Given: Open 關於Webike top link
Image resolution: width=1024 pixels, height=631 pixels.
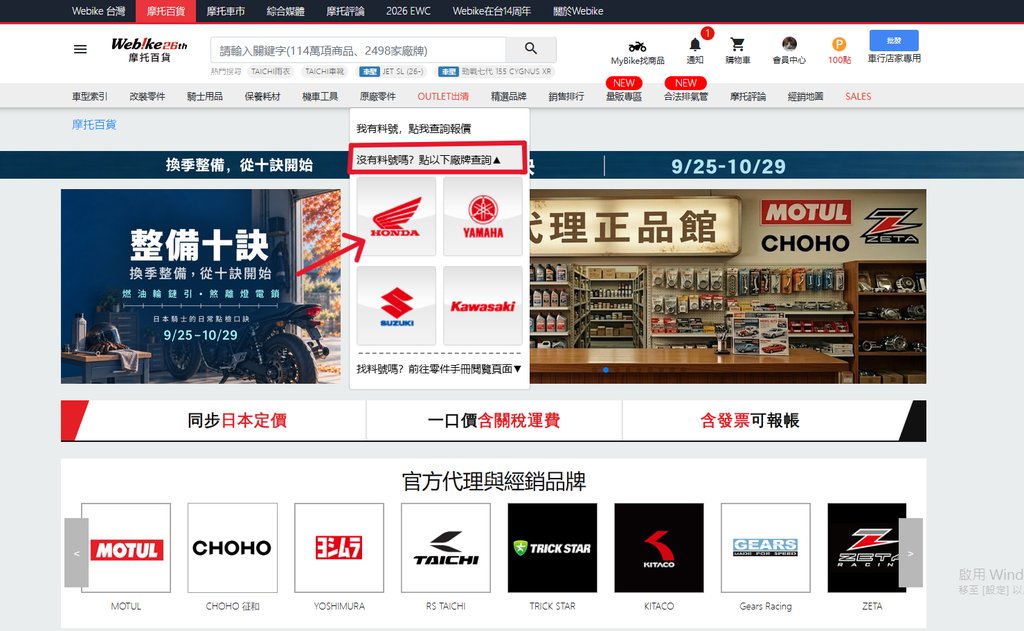Looking at the screenshot, I should (578, 11).
